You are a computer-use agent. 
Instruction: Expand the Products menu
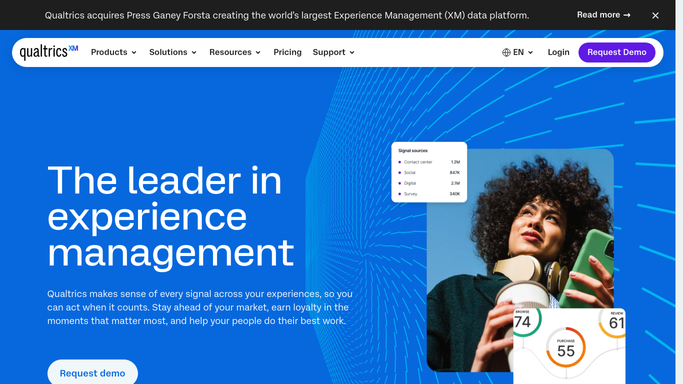coord(114,52)
